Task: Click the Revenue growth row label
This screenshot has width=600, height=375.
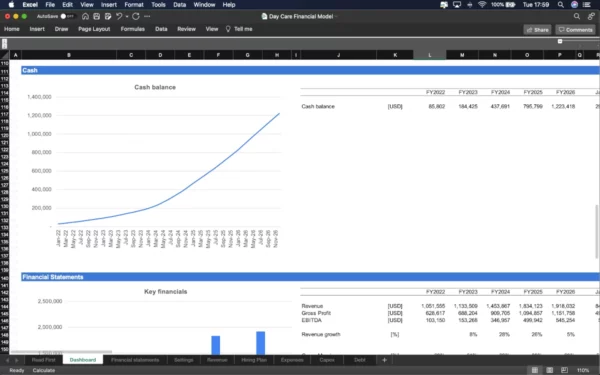Action: tap(321, 334)
